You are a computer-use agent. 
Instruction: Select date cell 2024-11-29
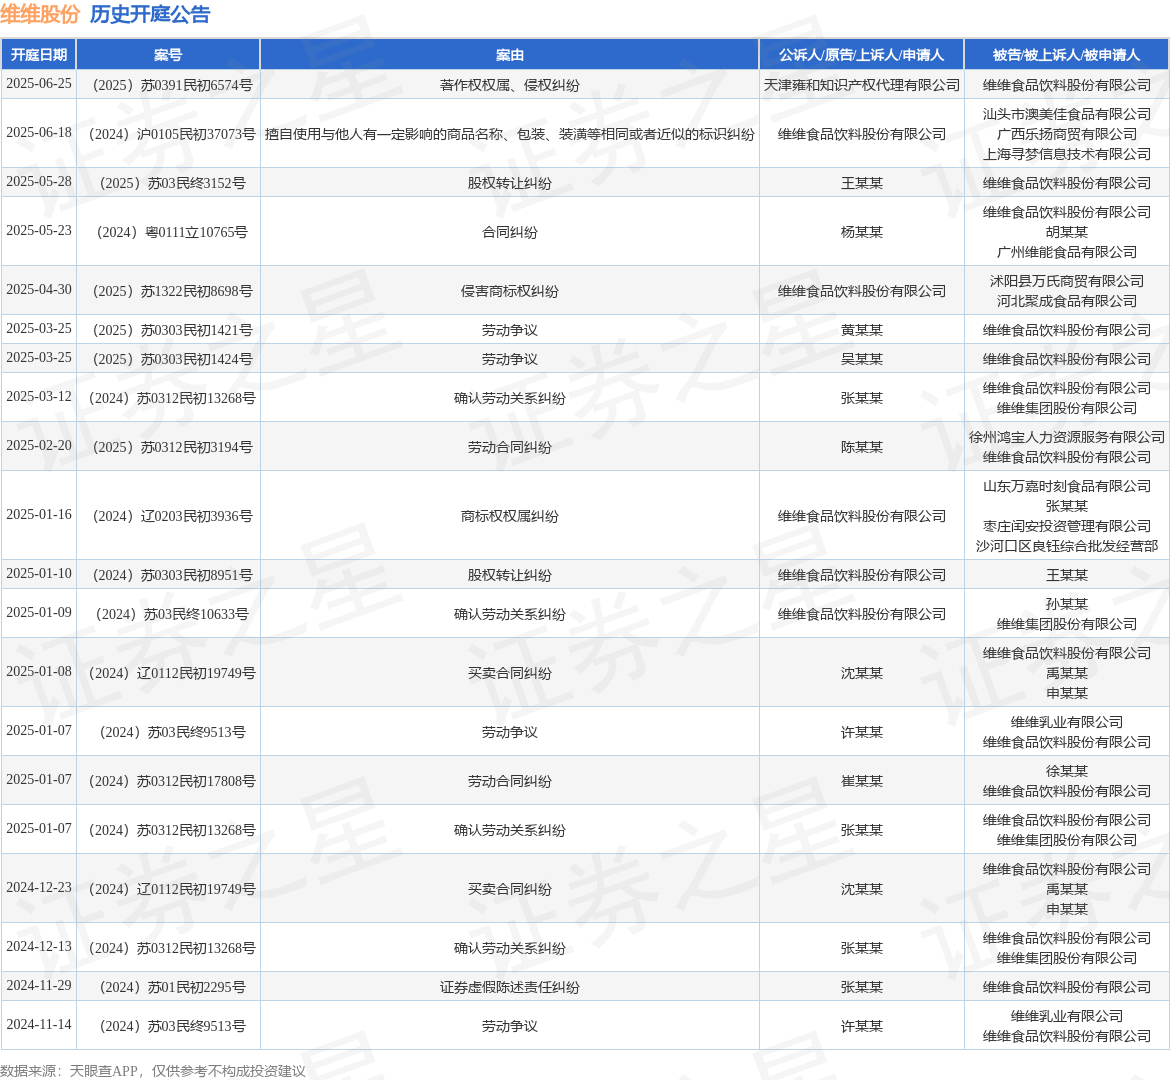pyautogui.click(x=39, y=985)
